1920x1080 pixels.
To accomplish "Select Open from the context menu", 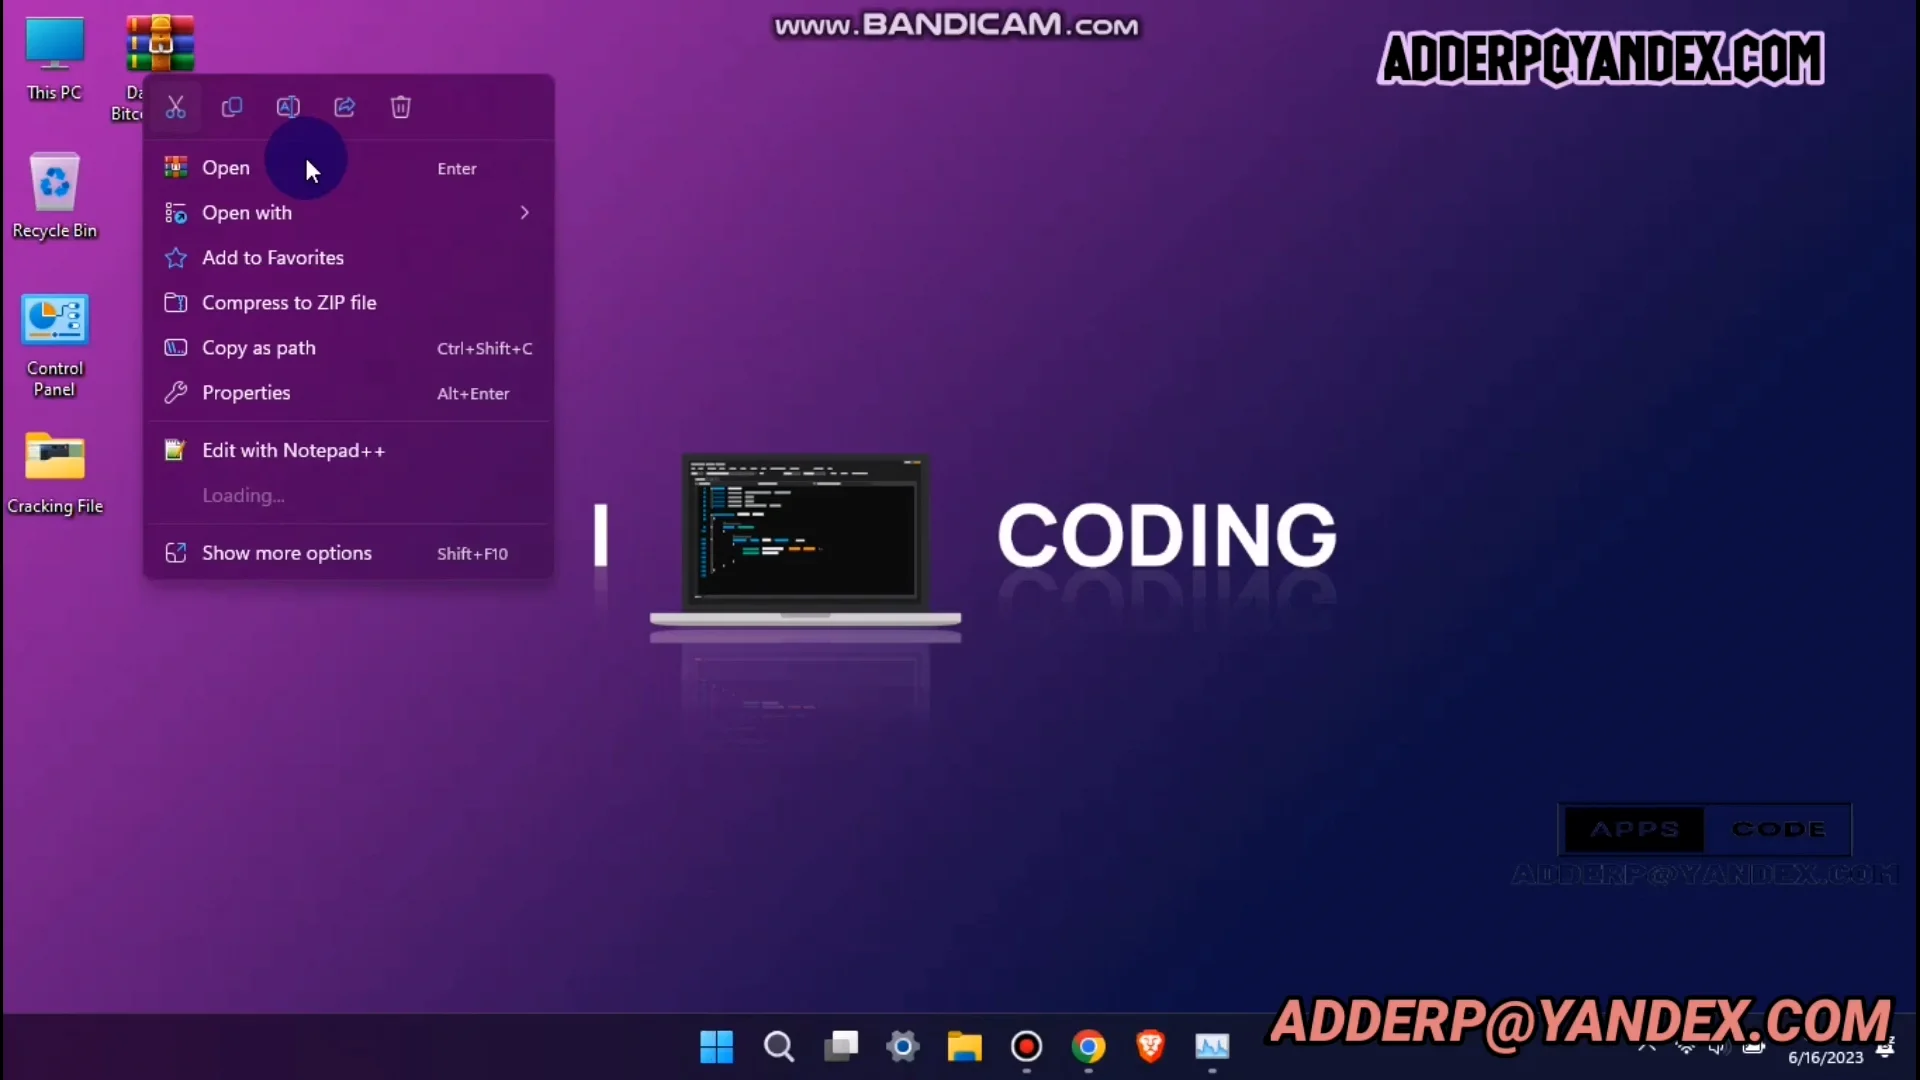I will point(226,168).
